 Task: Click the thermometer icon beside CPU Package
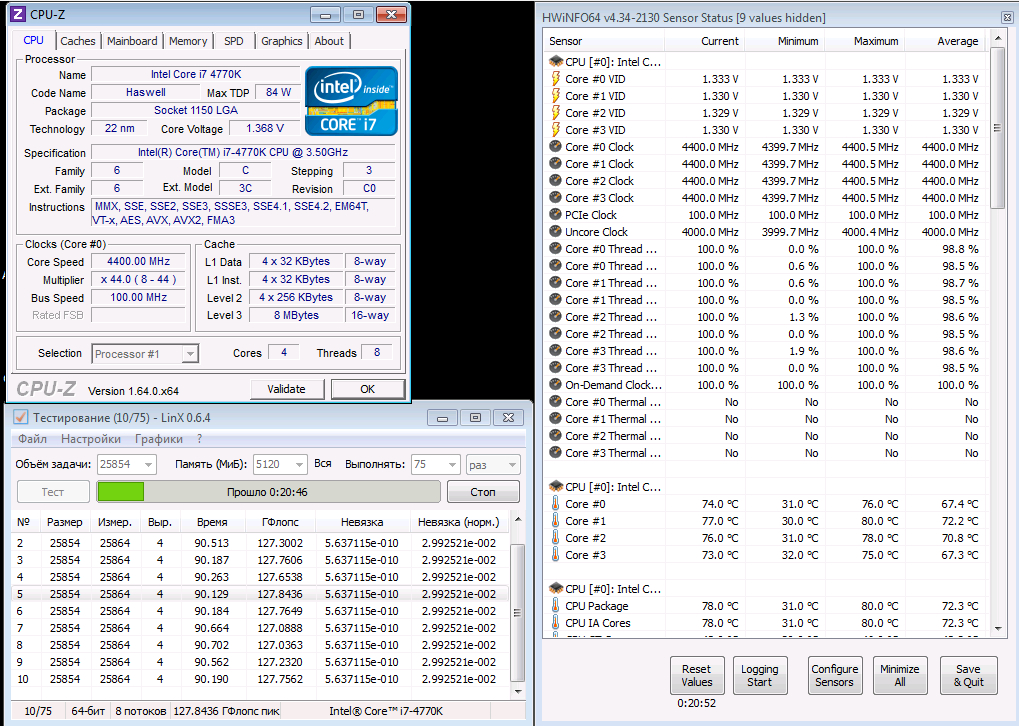point(556,605)
